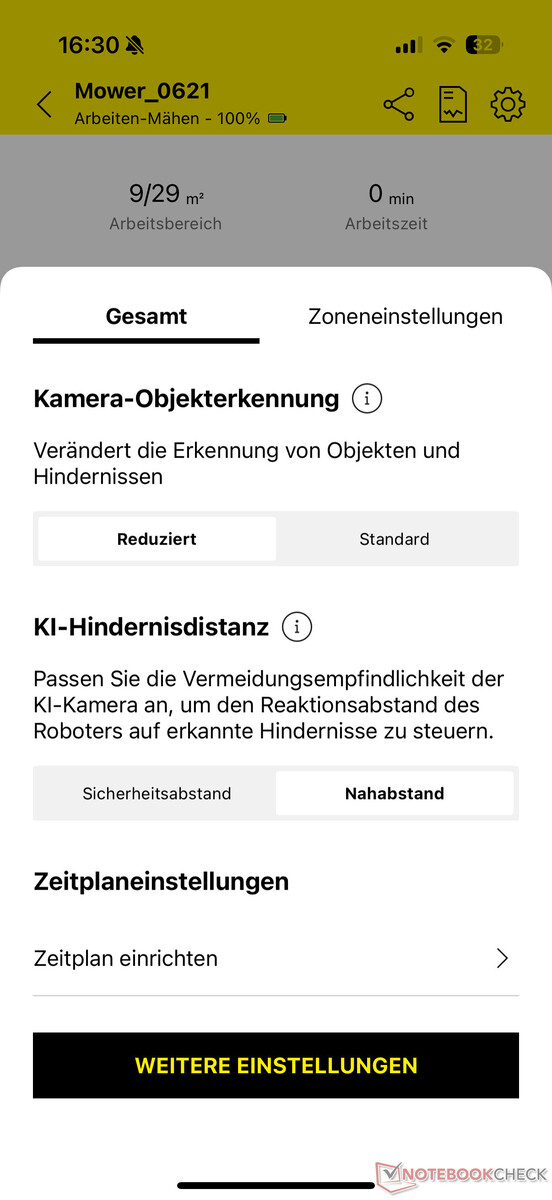Select Standard object detection mode
Viewport: 552px width, 1200px height.
tap(395, 539)
